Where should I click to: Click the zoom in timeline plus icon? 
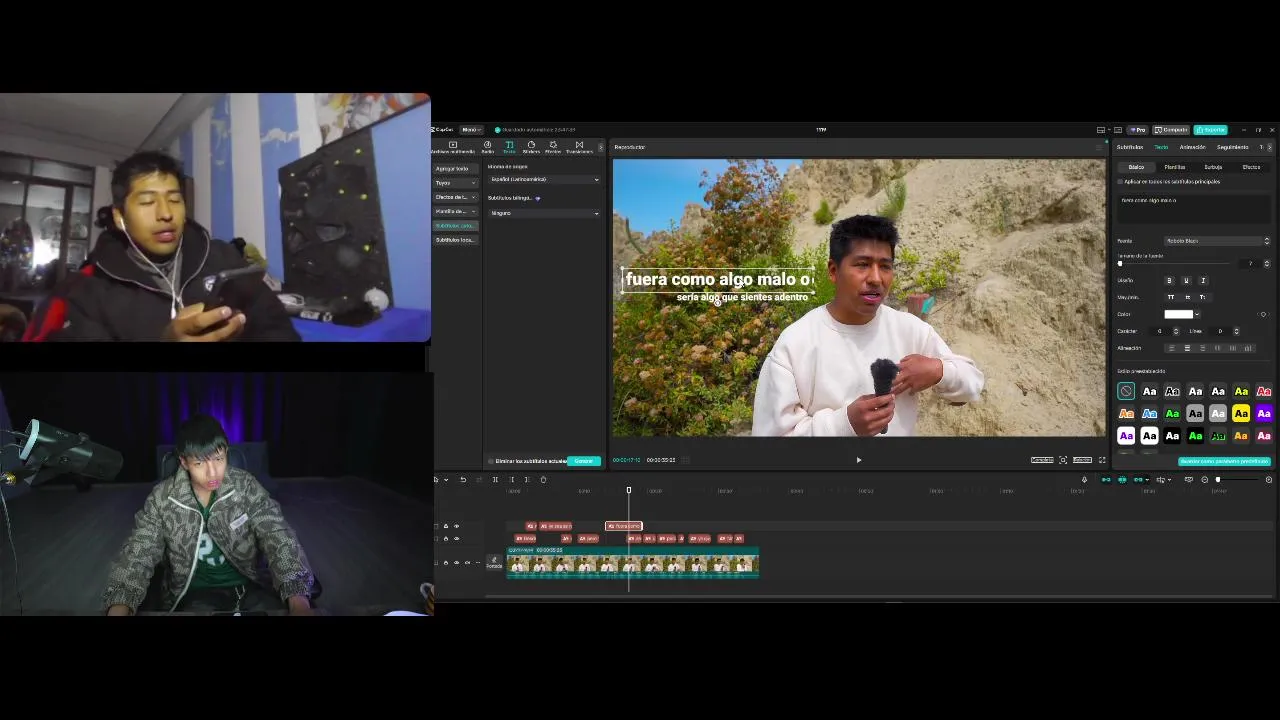pyautogui.click(x=1269, y=480)
